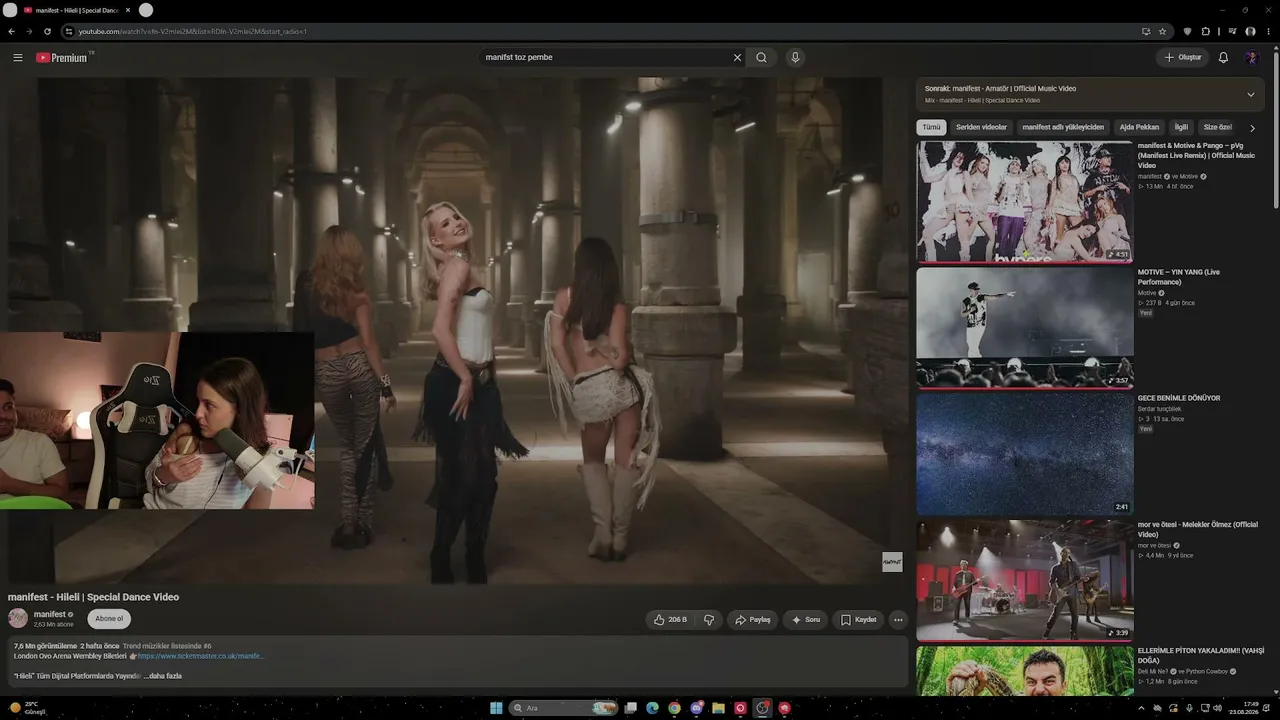Open more actions three-dot menu
The image size is (1280, 720).
(x=898, y=620)
